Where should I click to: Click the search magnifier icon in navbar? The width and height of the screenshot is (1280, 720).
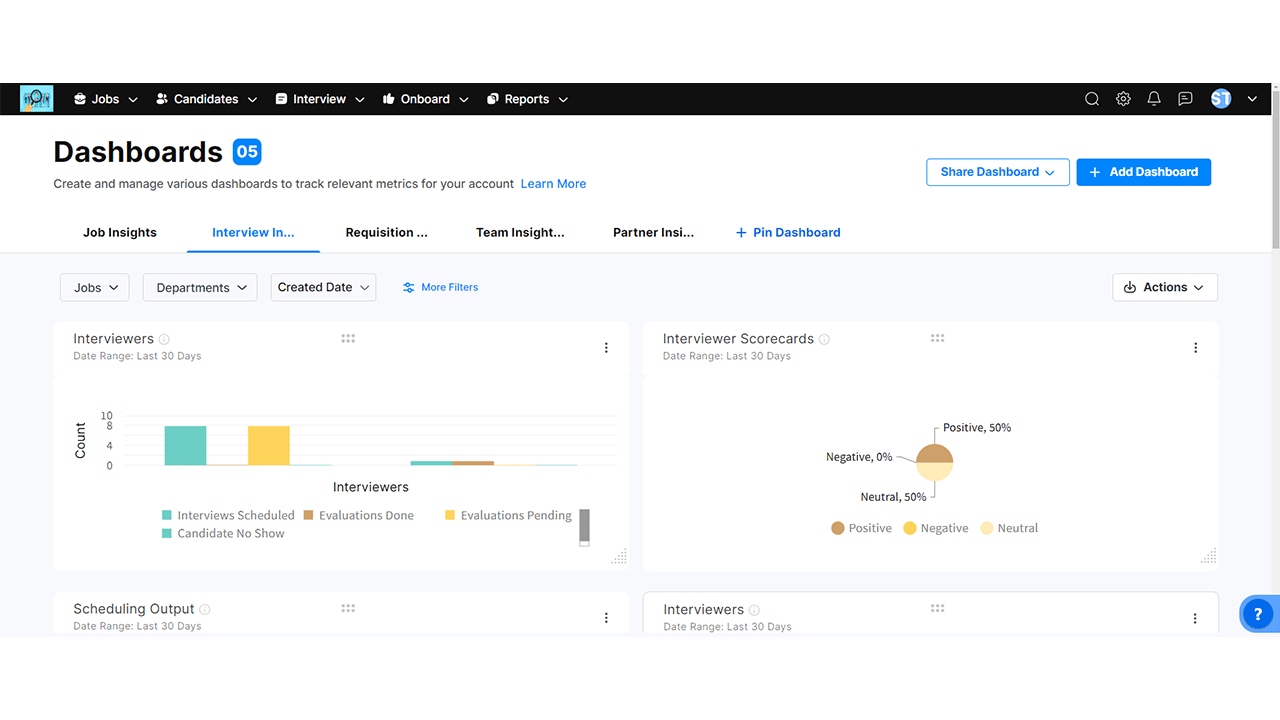1092,99
